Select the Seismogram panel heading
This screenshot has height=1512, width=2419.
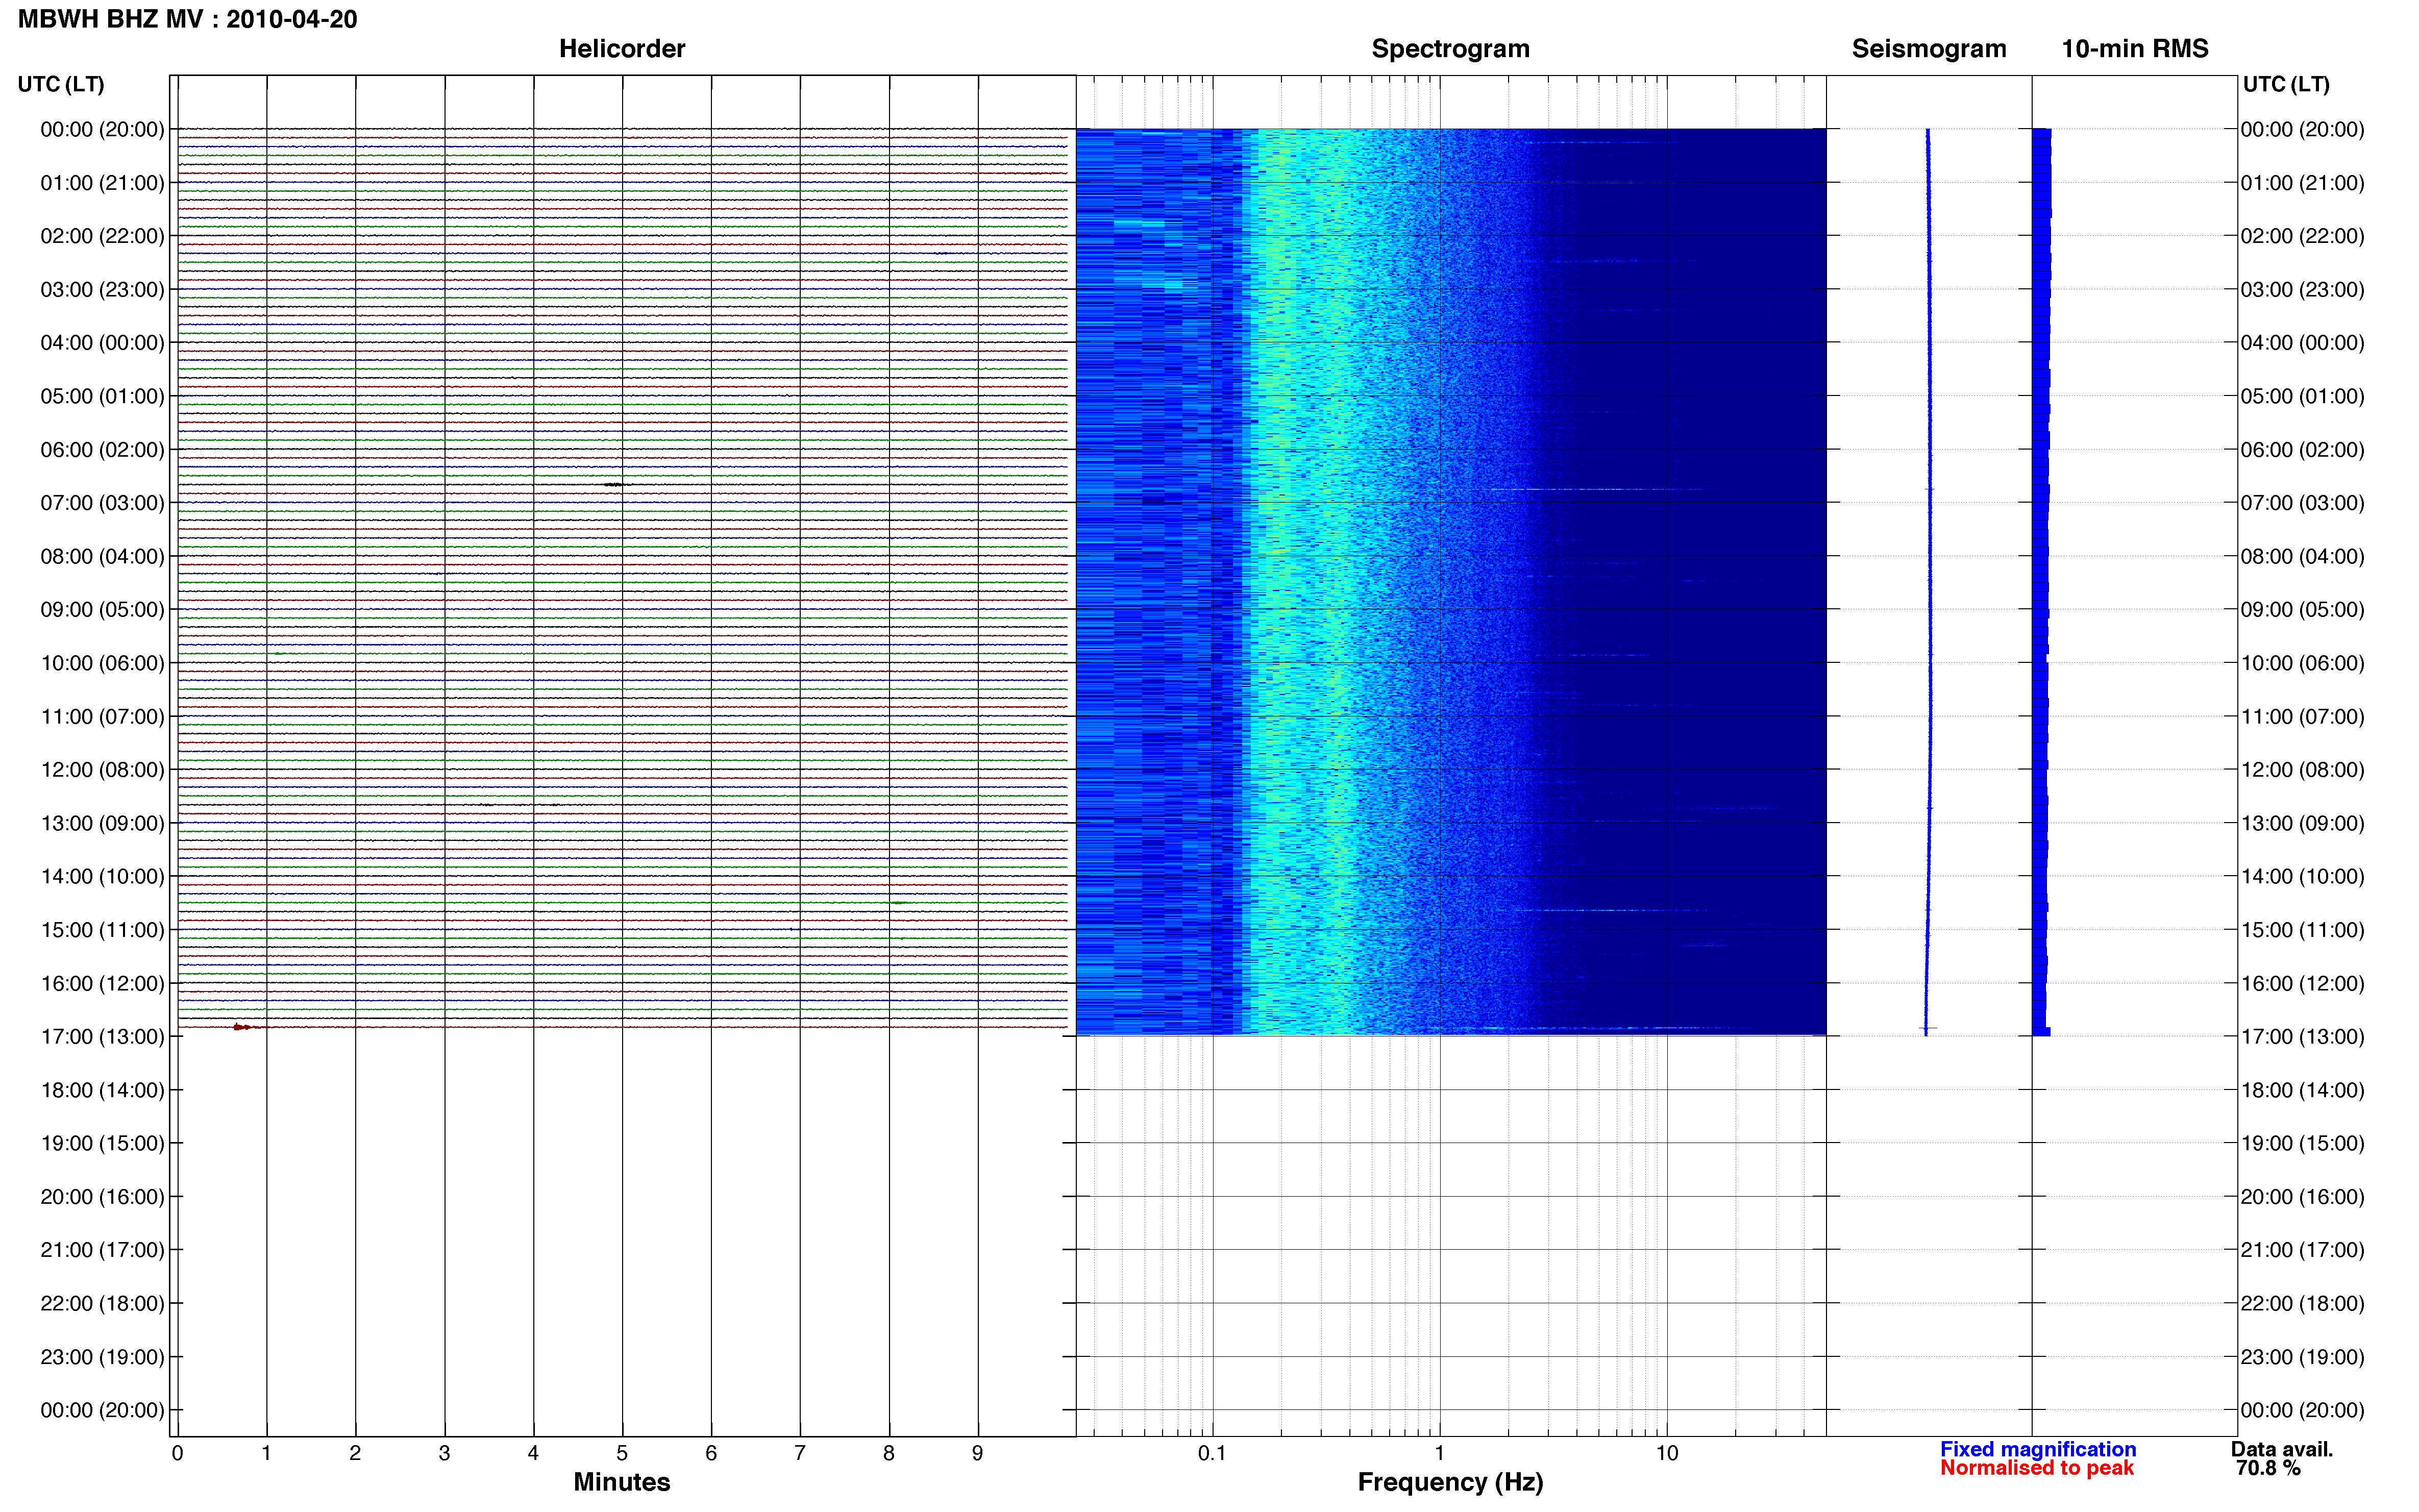(1928, 49)
